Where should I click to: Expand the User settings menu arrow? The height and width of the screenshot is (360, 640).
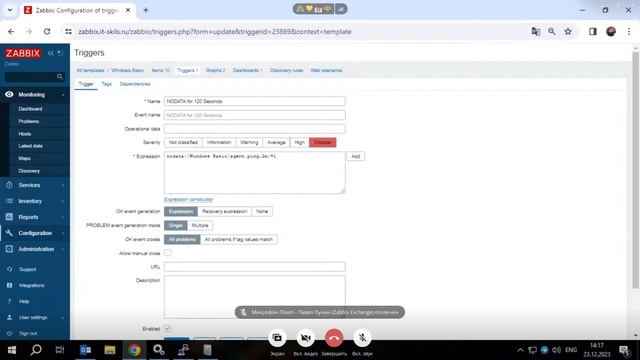click(63, 318)
